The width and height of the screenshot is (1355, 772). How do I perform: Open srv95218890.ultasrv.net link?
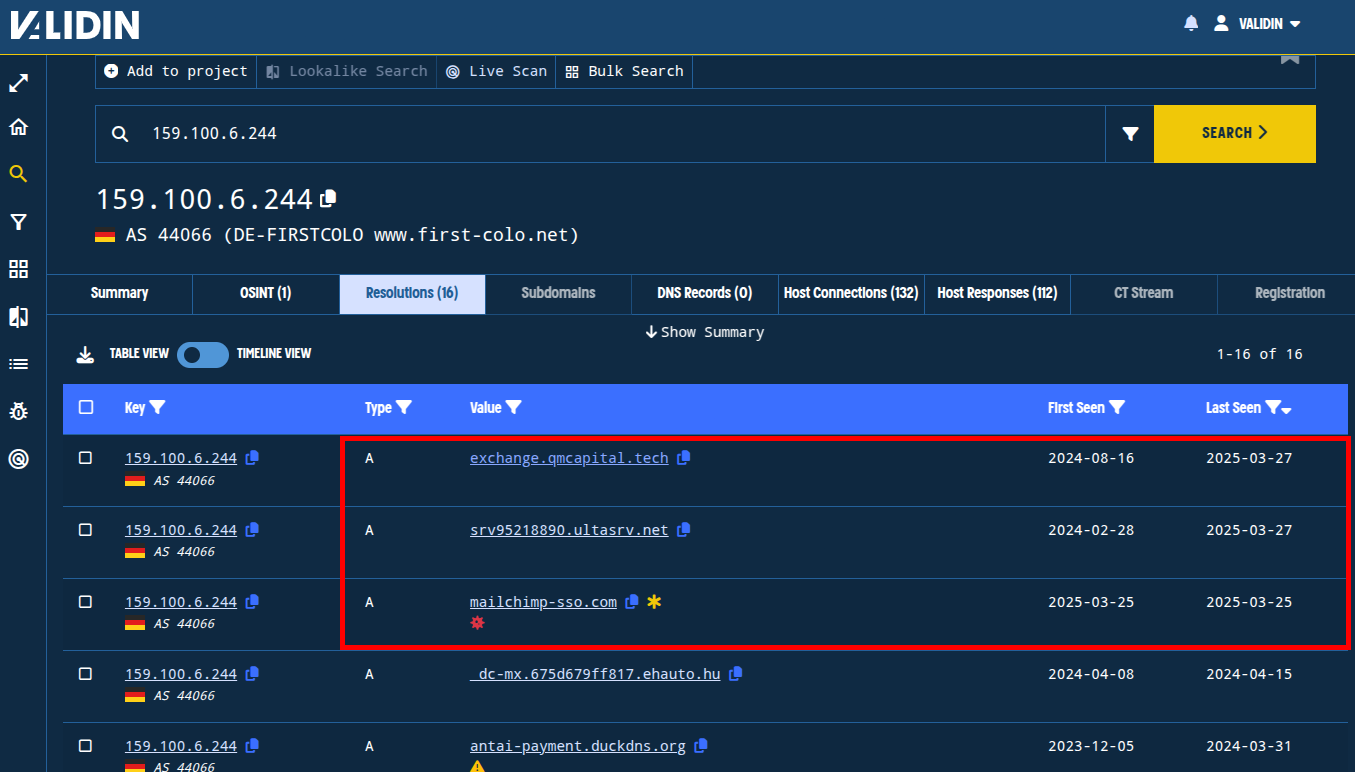click(569, 530)
